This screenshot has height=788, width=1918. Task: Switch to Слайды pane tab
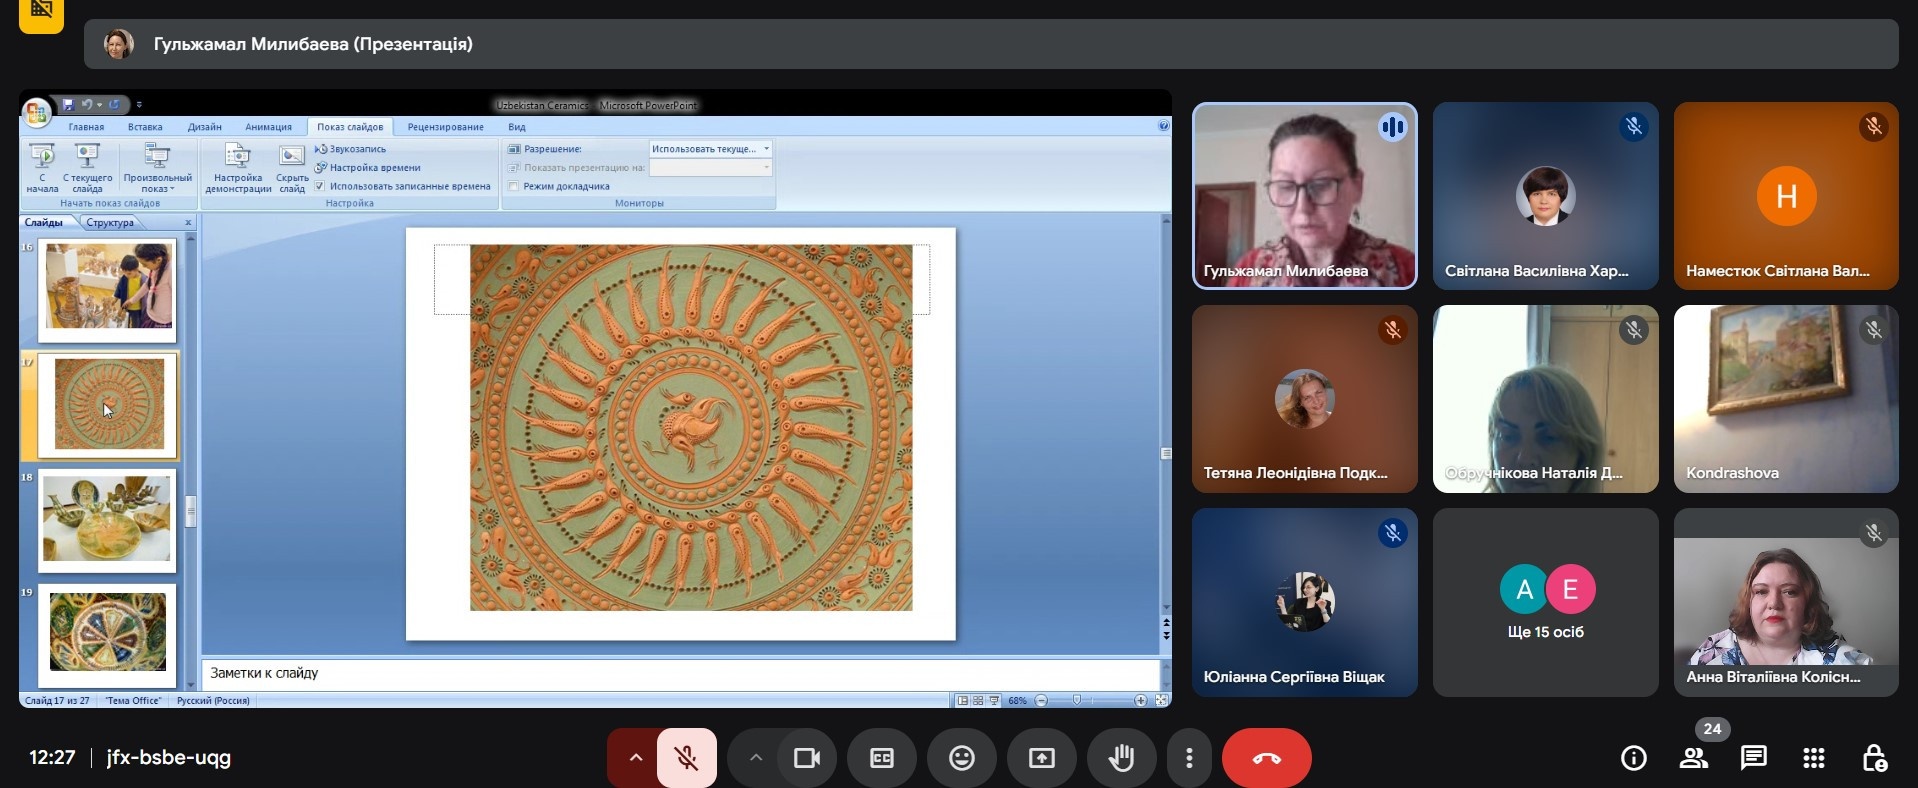click(x=44, y=222)
